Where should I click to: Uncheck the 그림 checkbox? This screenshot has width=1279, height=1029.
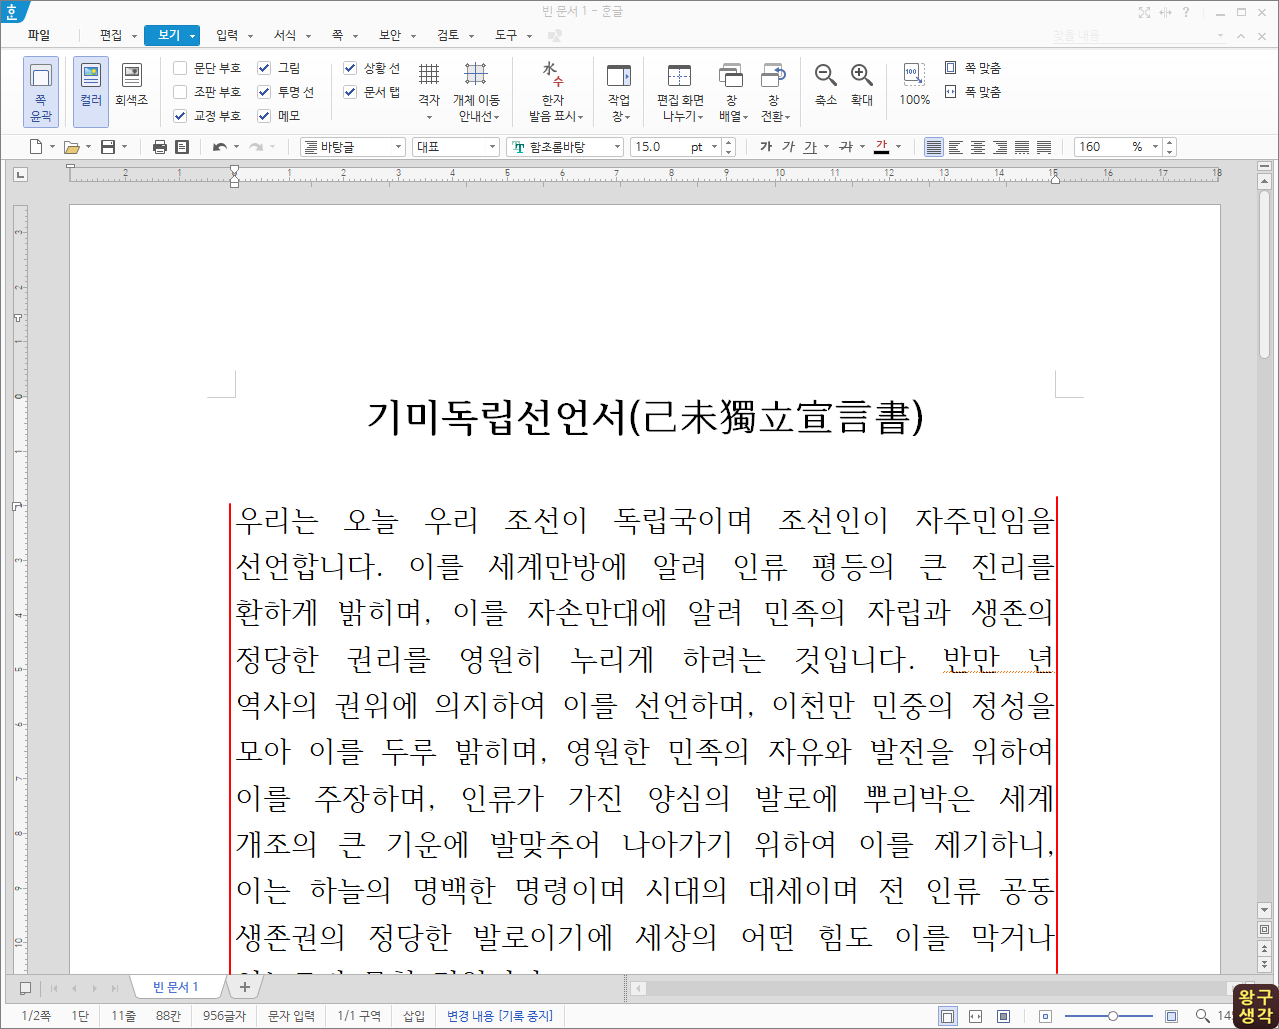(x=264, y=68)
